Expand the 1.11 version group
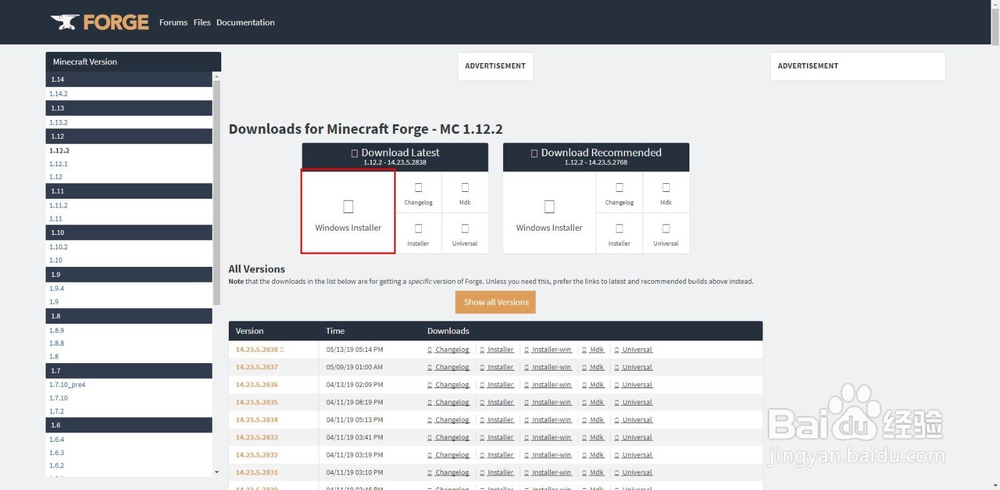This screenshot has width=1000, height=490. click(129, 191)
